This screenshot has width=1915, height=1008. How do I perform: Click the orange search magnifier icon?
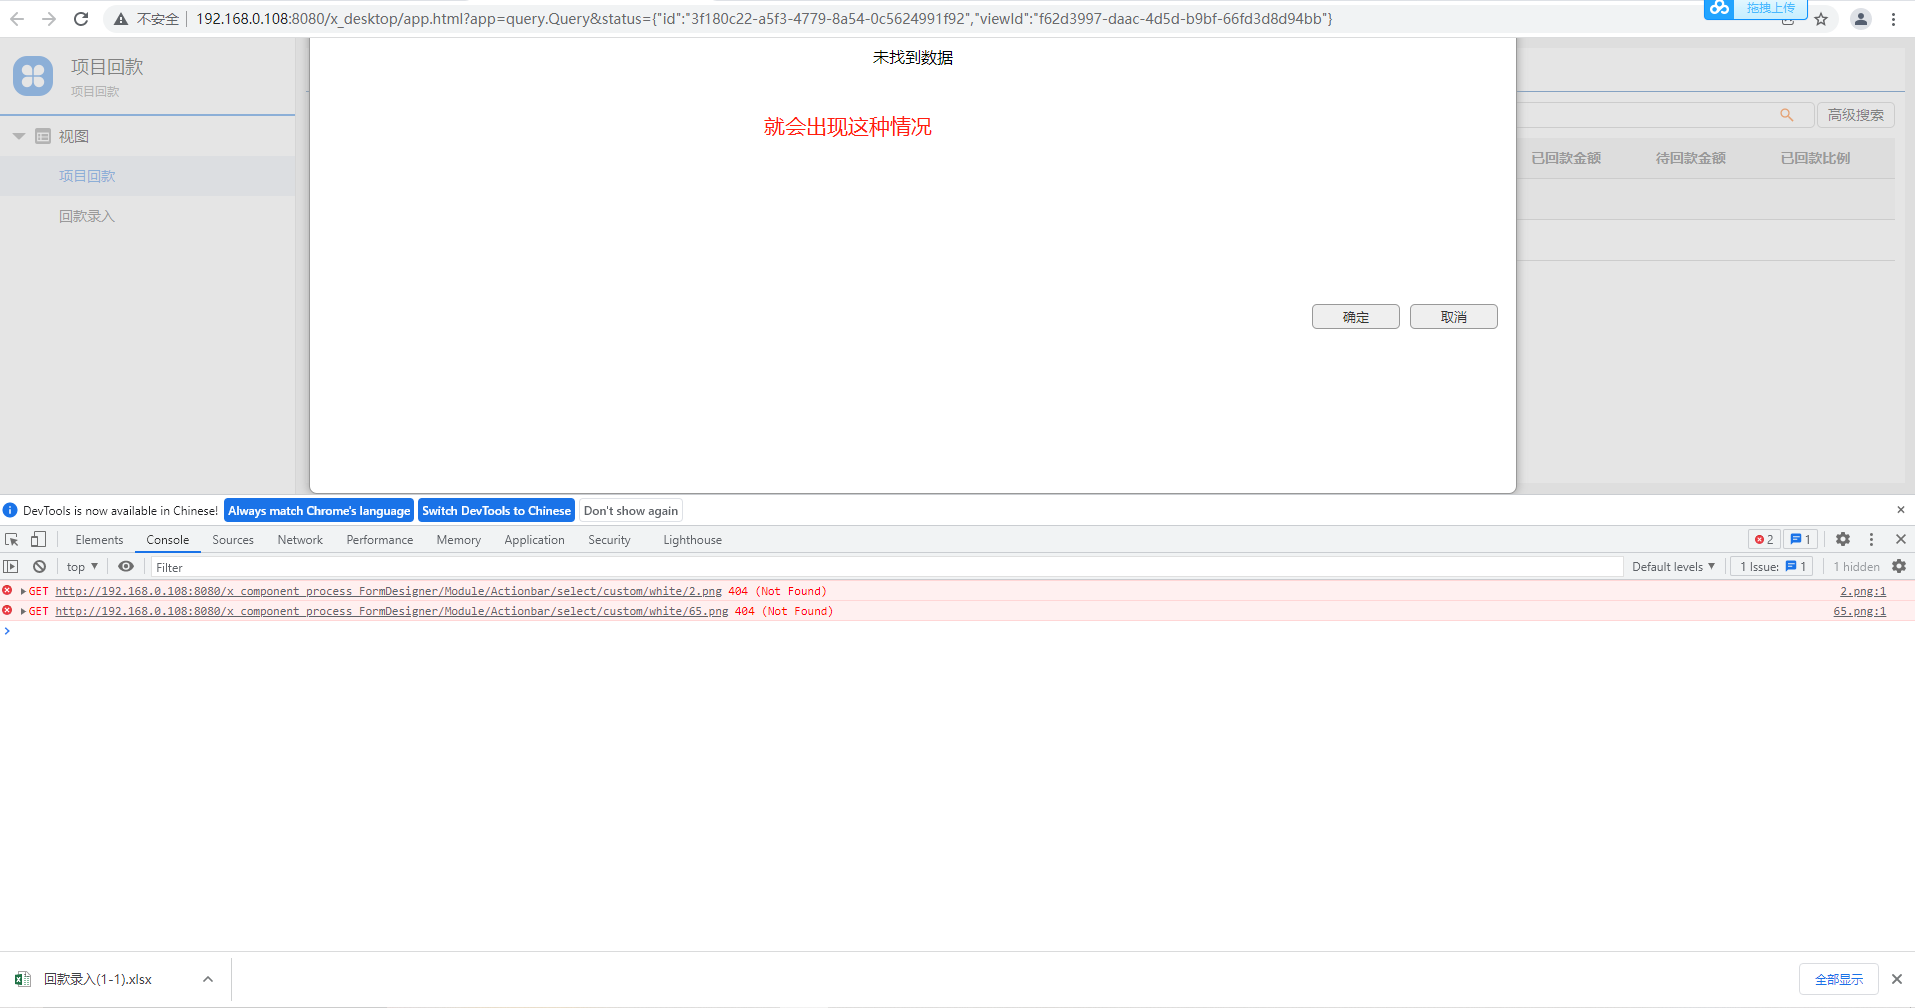(x=1787, y=115)
